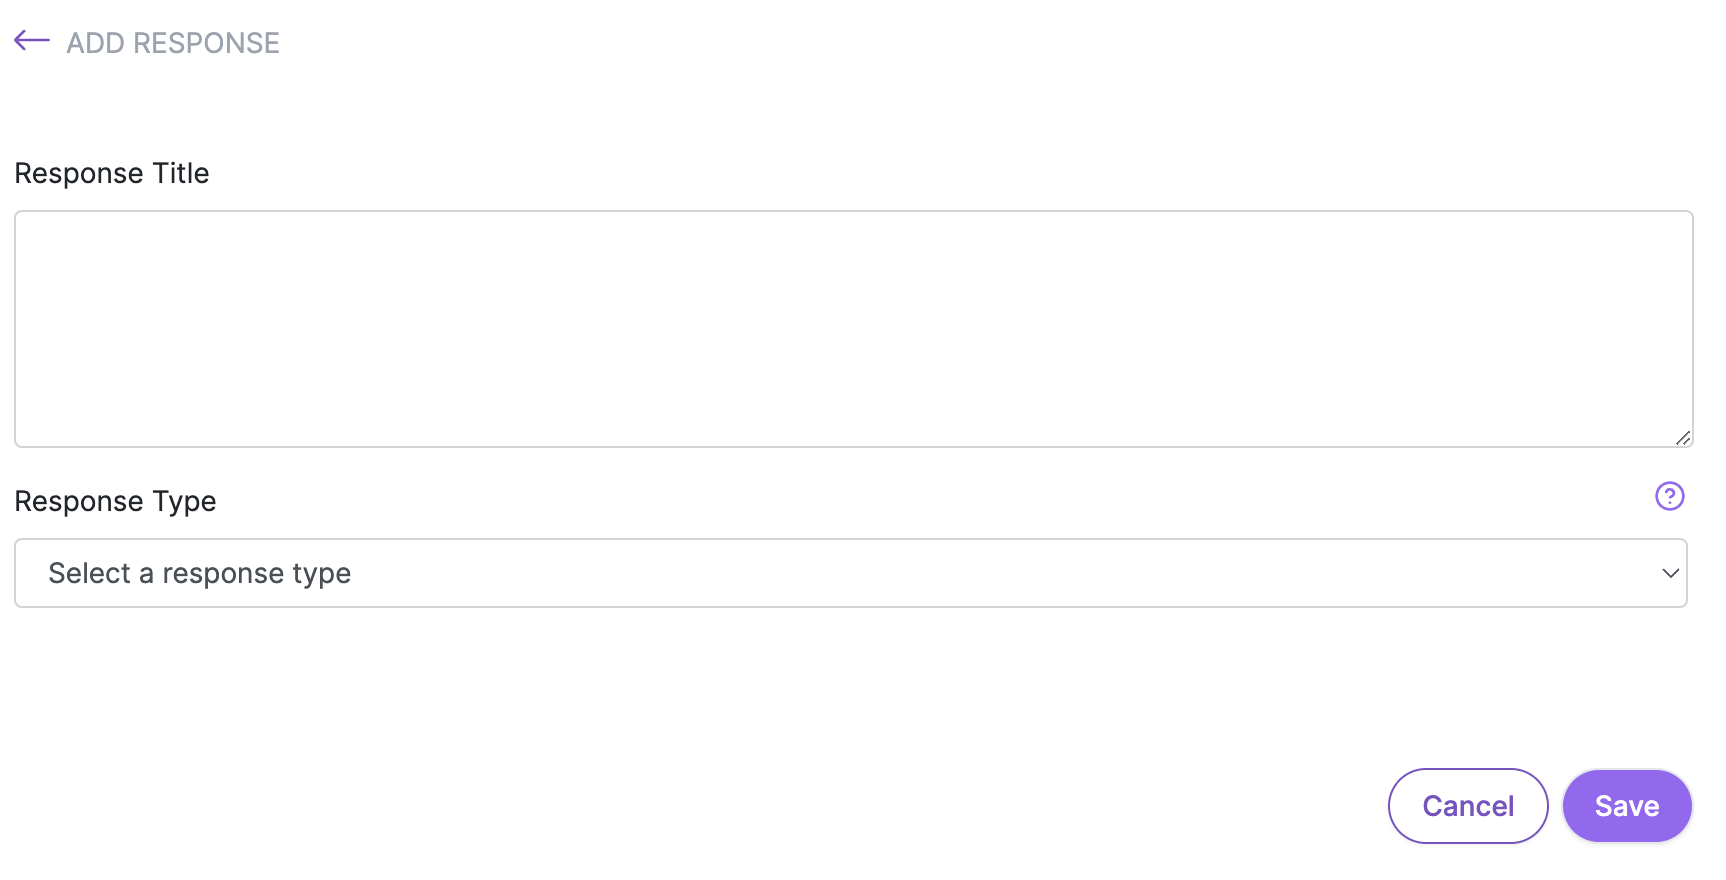Focus the Response Title text area
Image resolution: width=1726 pixels, height=880 pixels.
pyautogui.click(x=854, y=329)
